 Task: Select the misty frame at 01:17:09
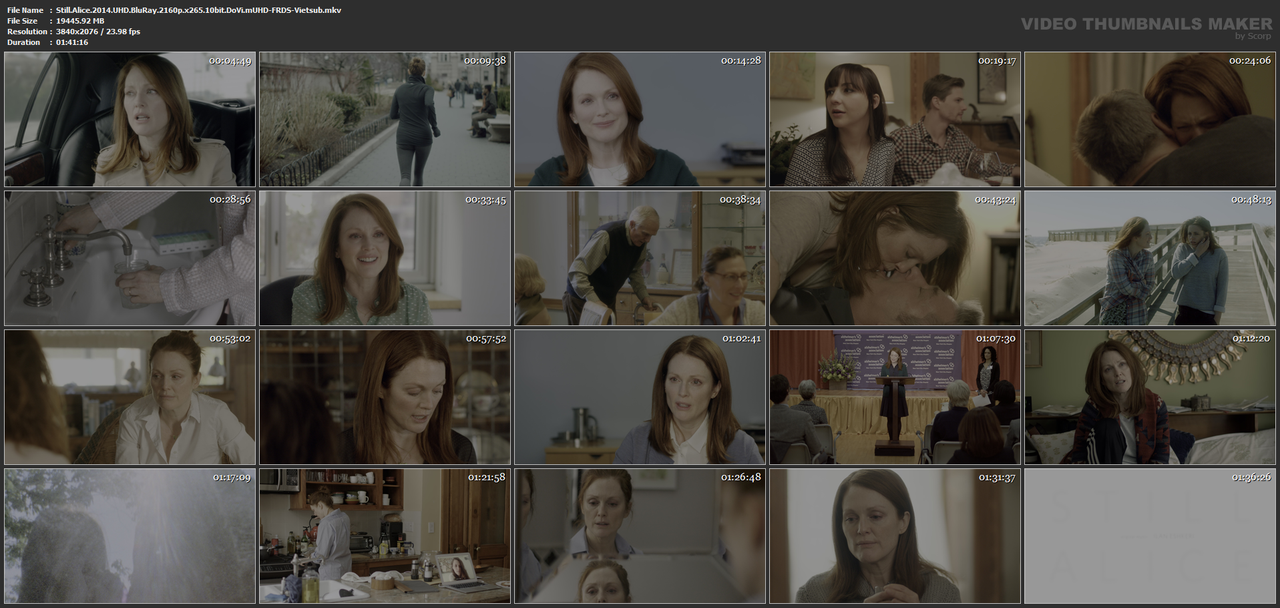coord(130,536)
